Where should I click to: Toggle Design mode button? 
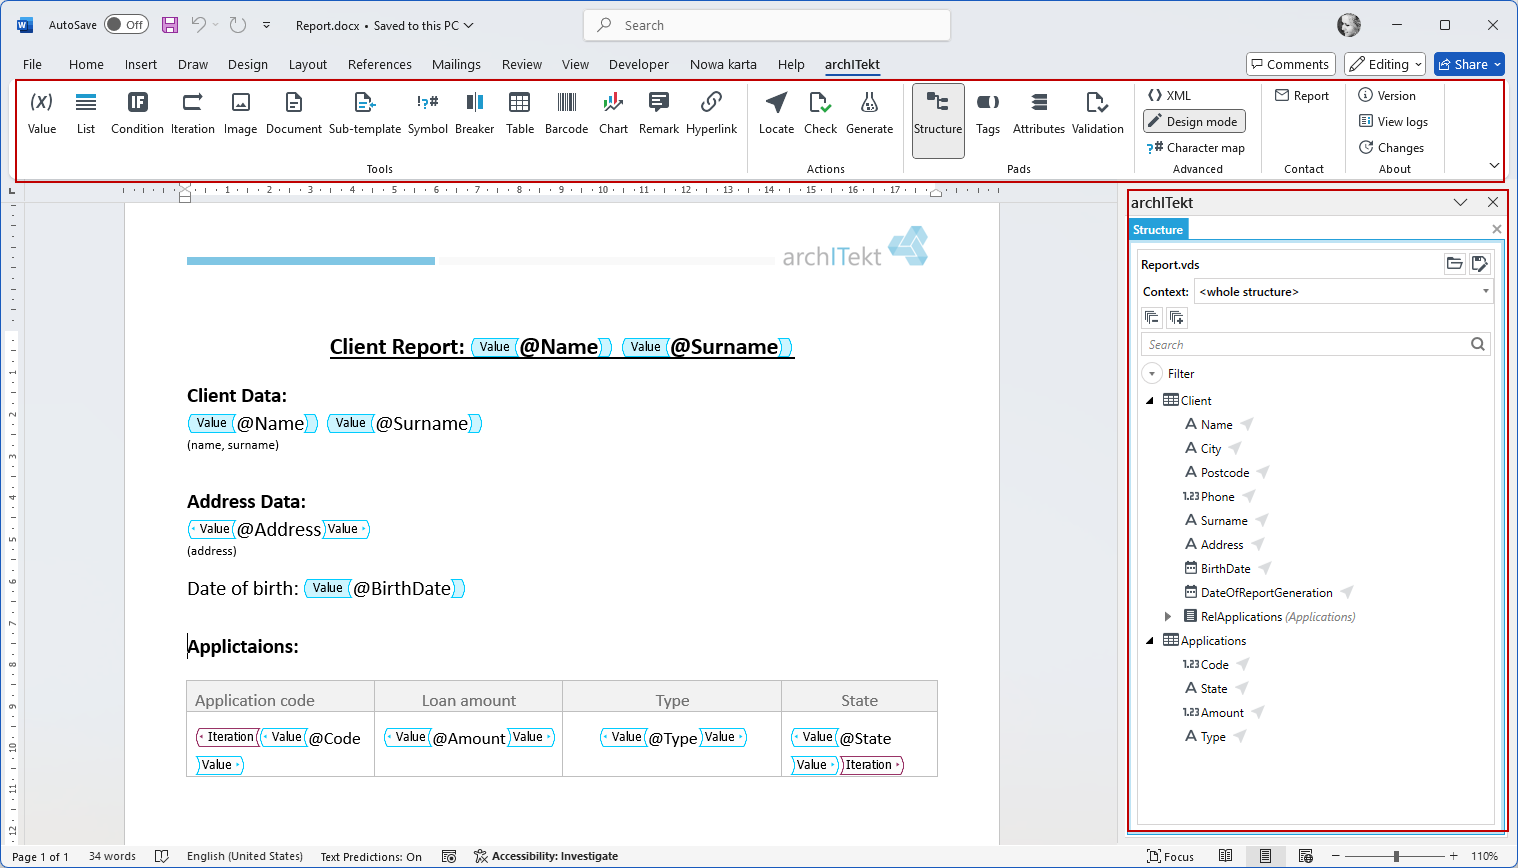[1194, 122]
